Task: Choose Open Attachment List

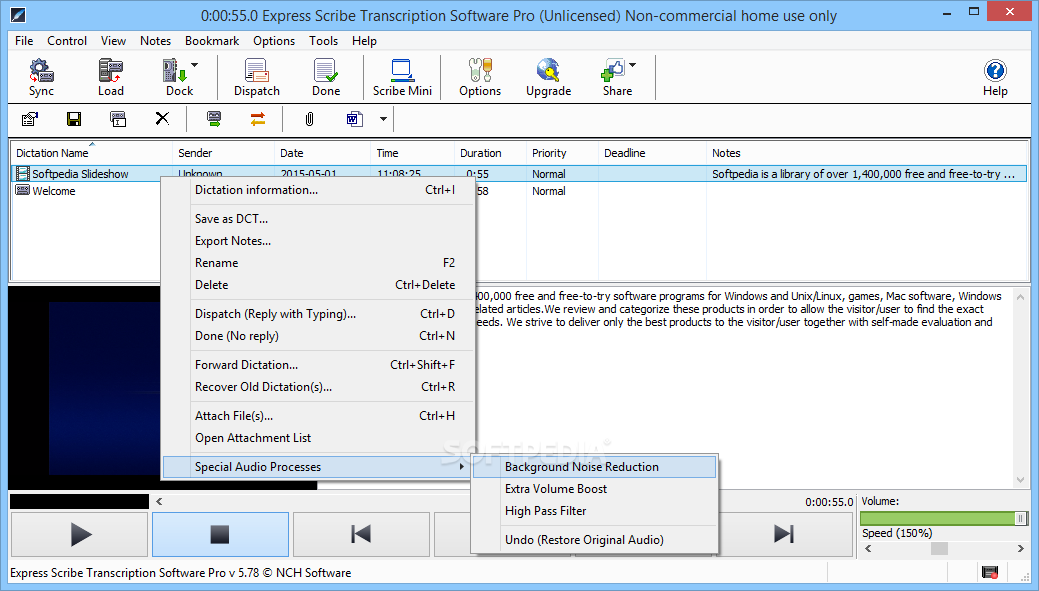Action: [x=319, y=437]
